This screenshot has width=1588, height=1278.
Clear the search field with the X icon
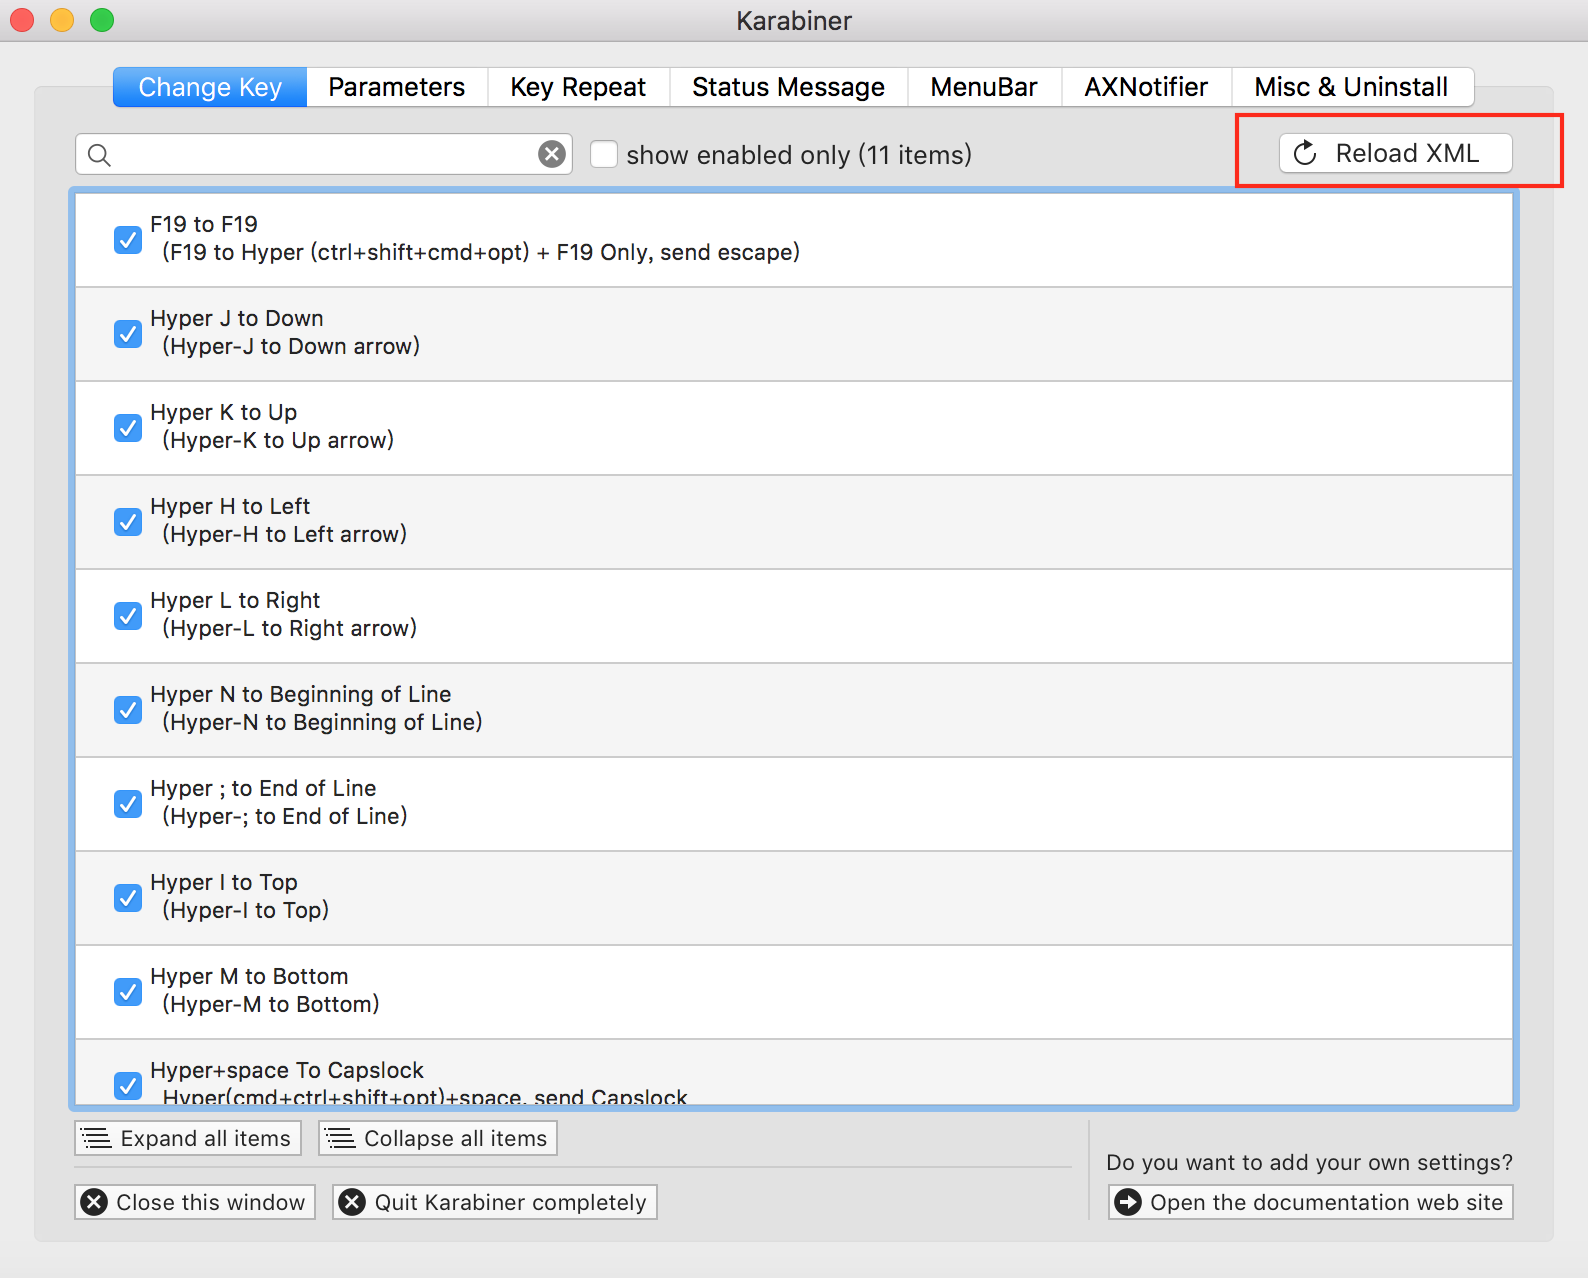[x=551, y=154]
